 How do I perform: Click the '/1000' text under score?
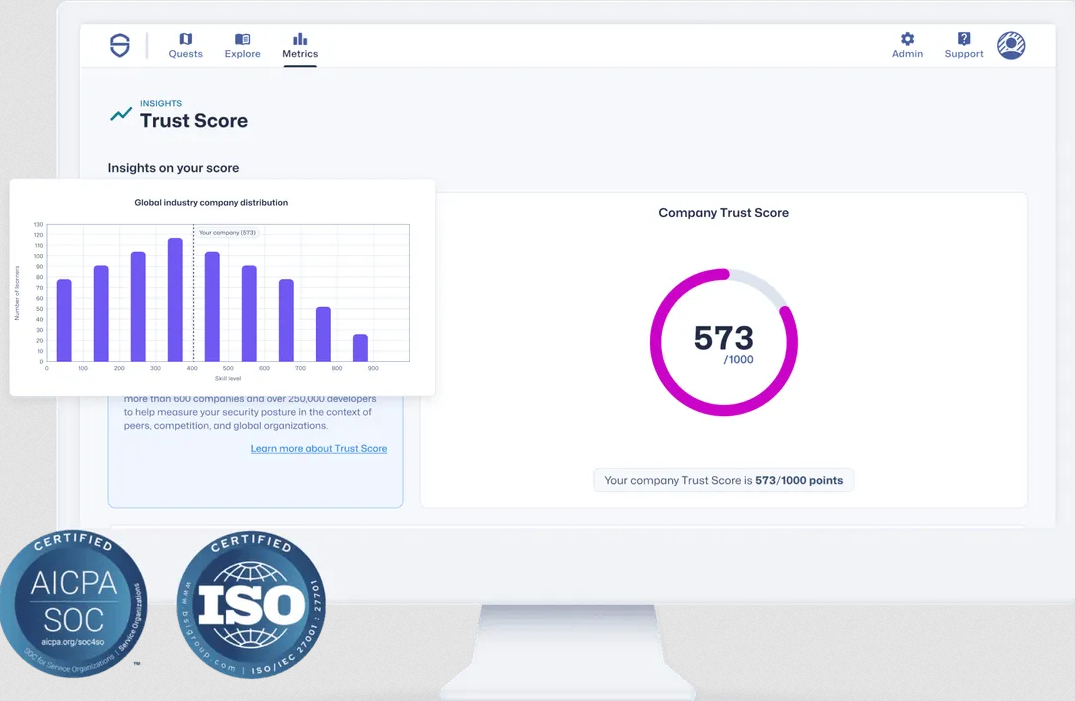(738, 359)
